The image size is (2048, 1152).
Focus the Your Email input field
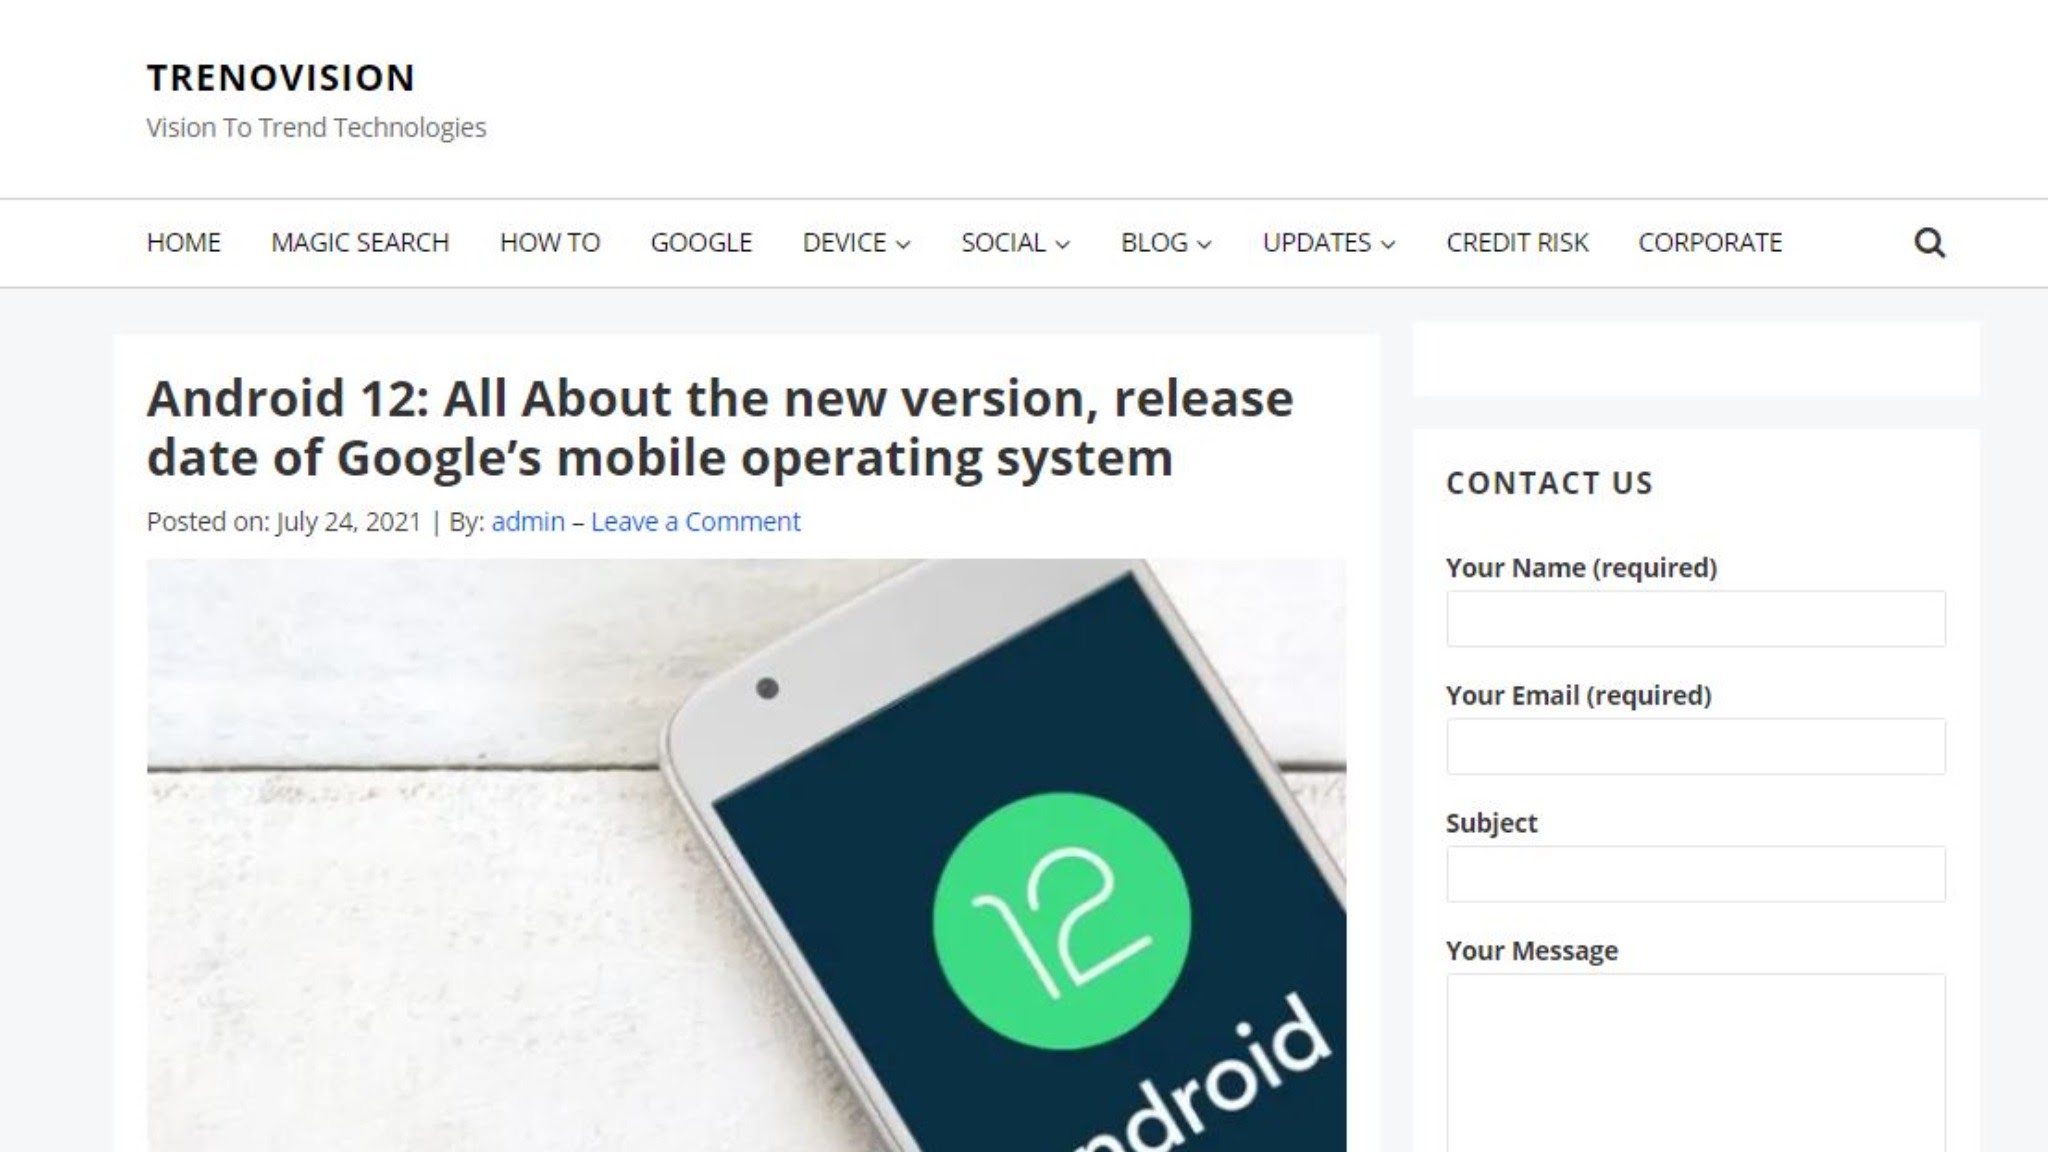coord(1695,746)
